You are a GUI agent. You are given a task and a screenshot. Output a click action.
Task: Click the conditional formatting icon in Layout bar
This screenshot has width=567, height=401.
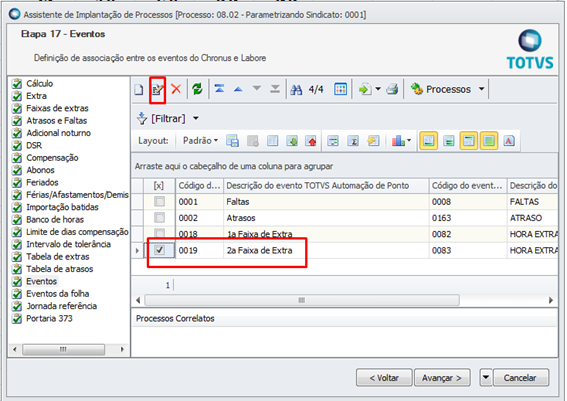point(333,141)
